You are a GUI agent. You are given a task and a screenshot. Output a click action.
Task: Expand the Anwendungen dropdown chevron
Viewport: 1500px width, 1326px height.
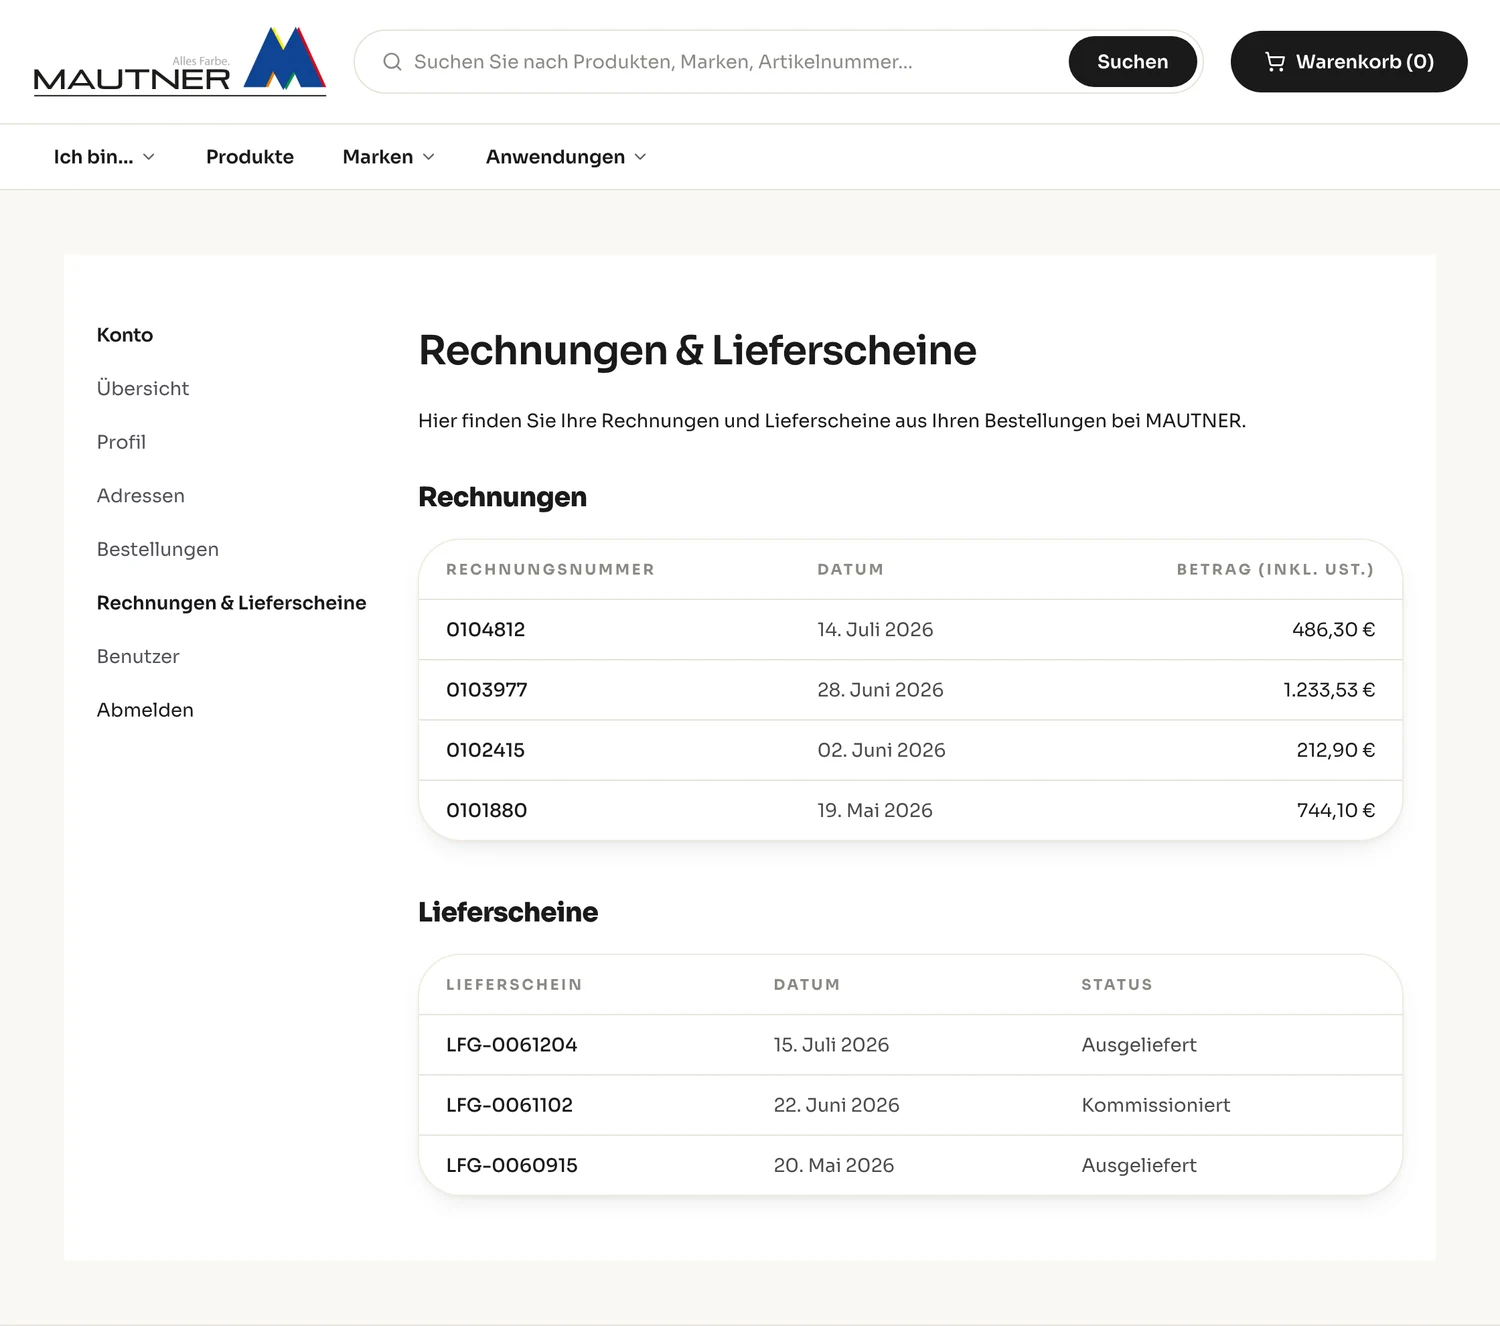[641, 157]
